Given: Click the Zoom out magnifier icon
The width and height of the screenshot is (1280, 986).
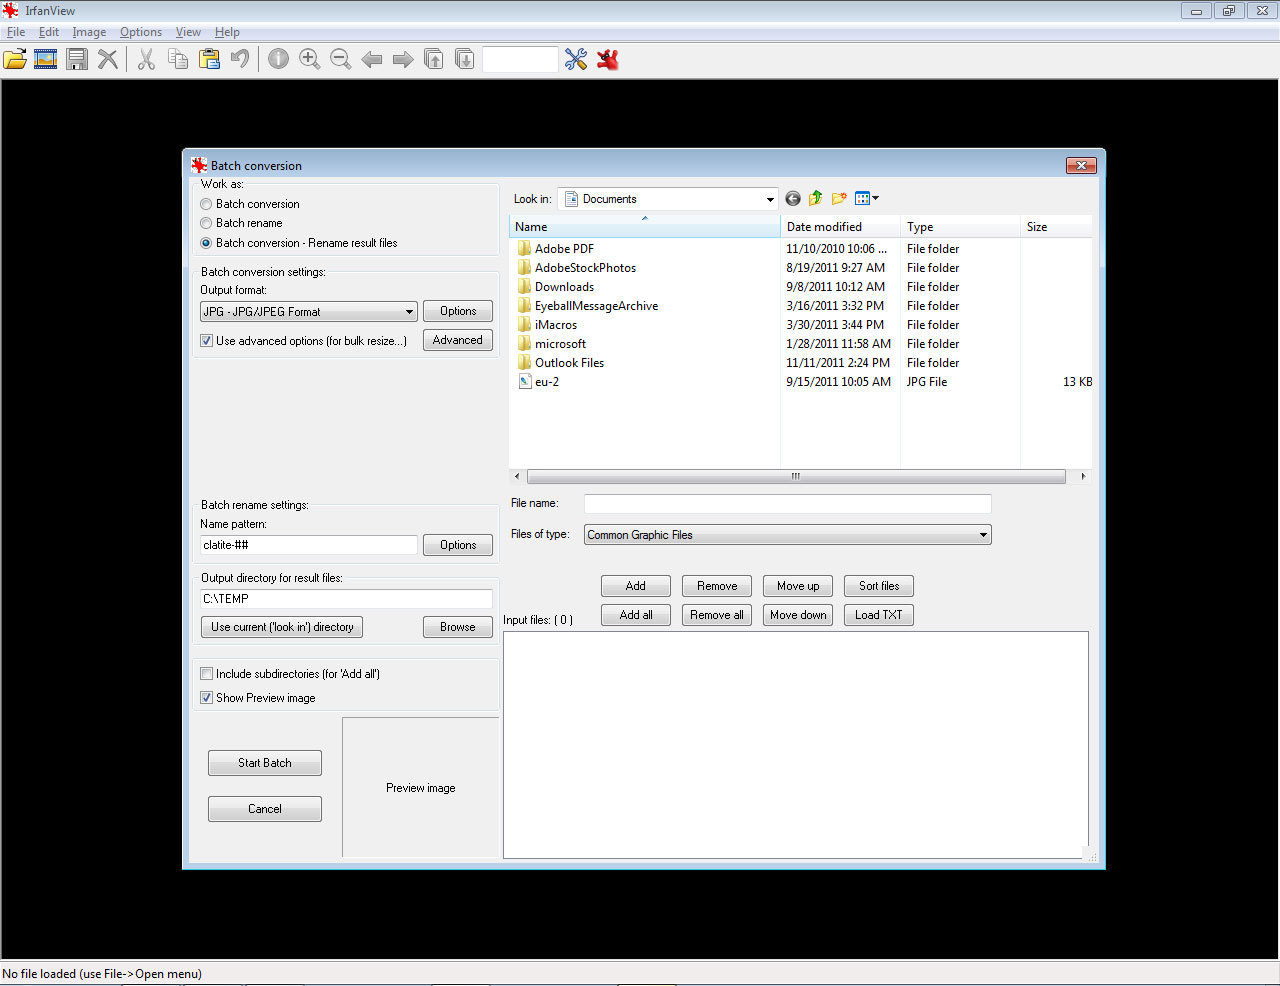Looking at the screenshot, I should coord(341,59).
